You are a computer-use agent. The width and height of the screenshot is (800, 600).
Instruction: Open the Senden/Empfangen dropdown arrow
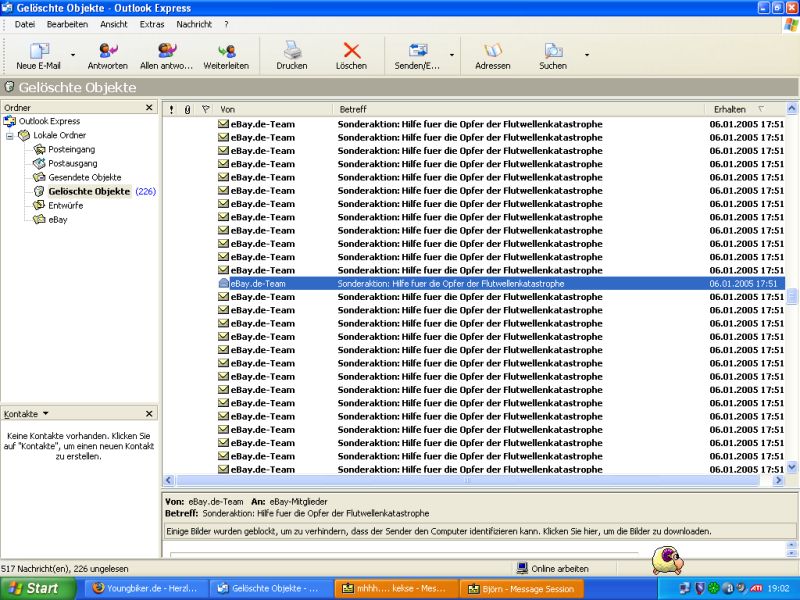tap(452, 55)
